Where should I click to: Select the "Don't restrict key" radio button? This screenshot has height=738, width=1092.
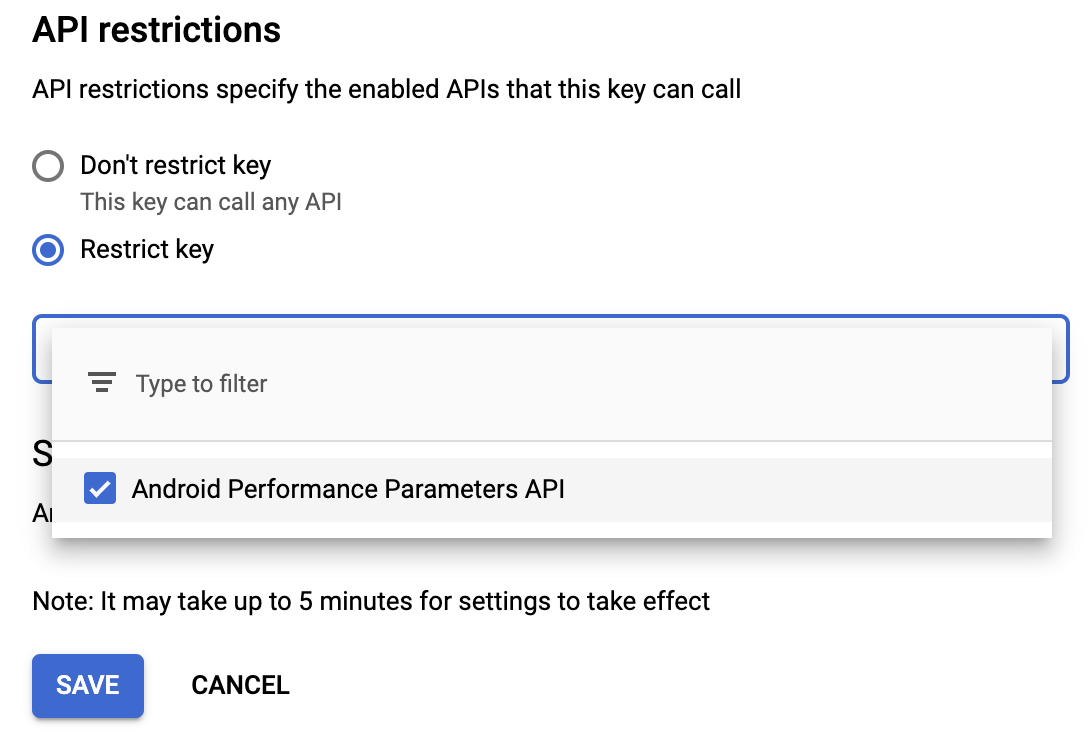click(48, 165)
